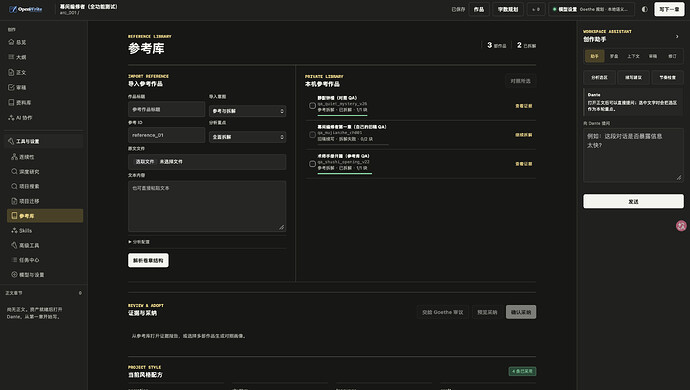690x390 pixels.
Task: Click the 解析卷章结构 parse structure button
Action: [148, 260]
